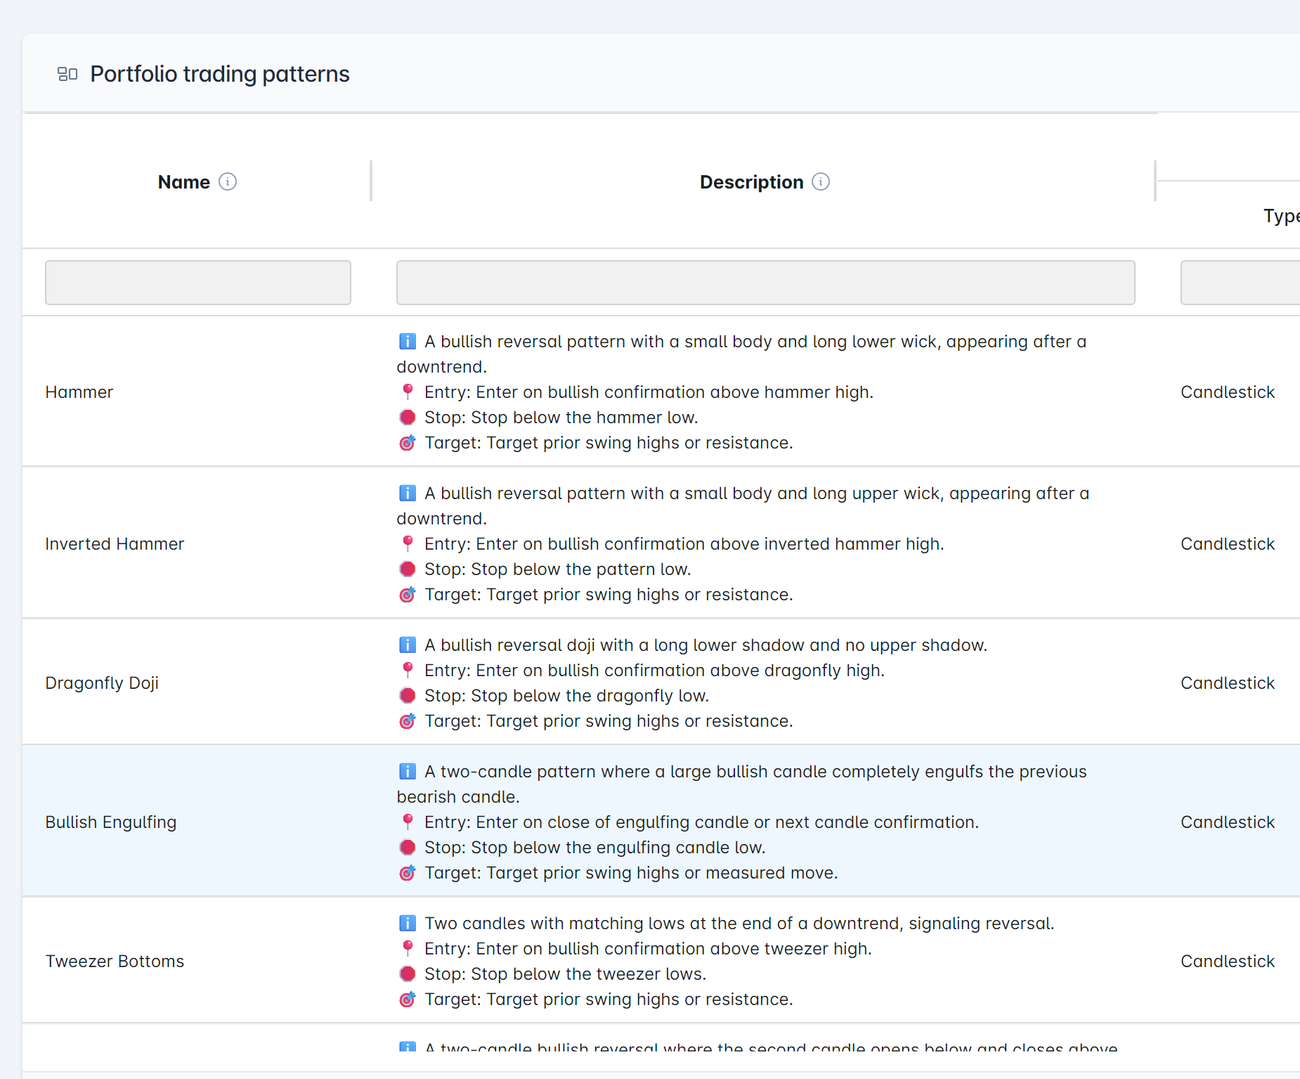This screenshot has height=1079, width=1300.
Task: Click Candlestick type in Hammer row
Action: click(x=1228, y=392)
